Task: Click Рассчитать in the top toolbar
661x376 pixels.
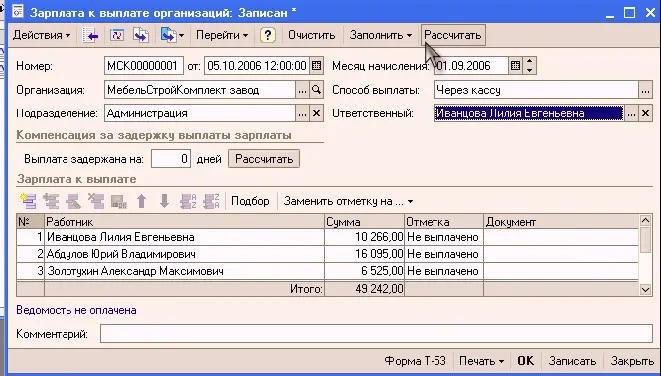Action: click(453, 35)
